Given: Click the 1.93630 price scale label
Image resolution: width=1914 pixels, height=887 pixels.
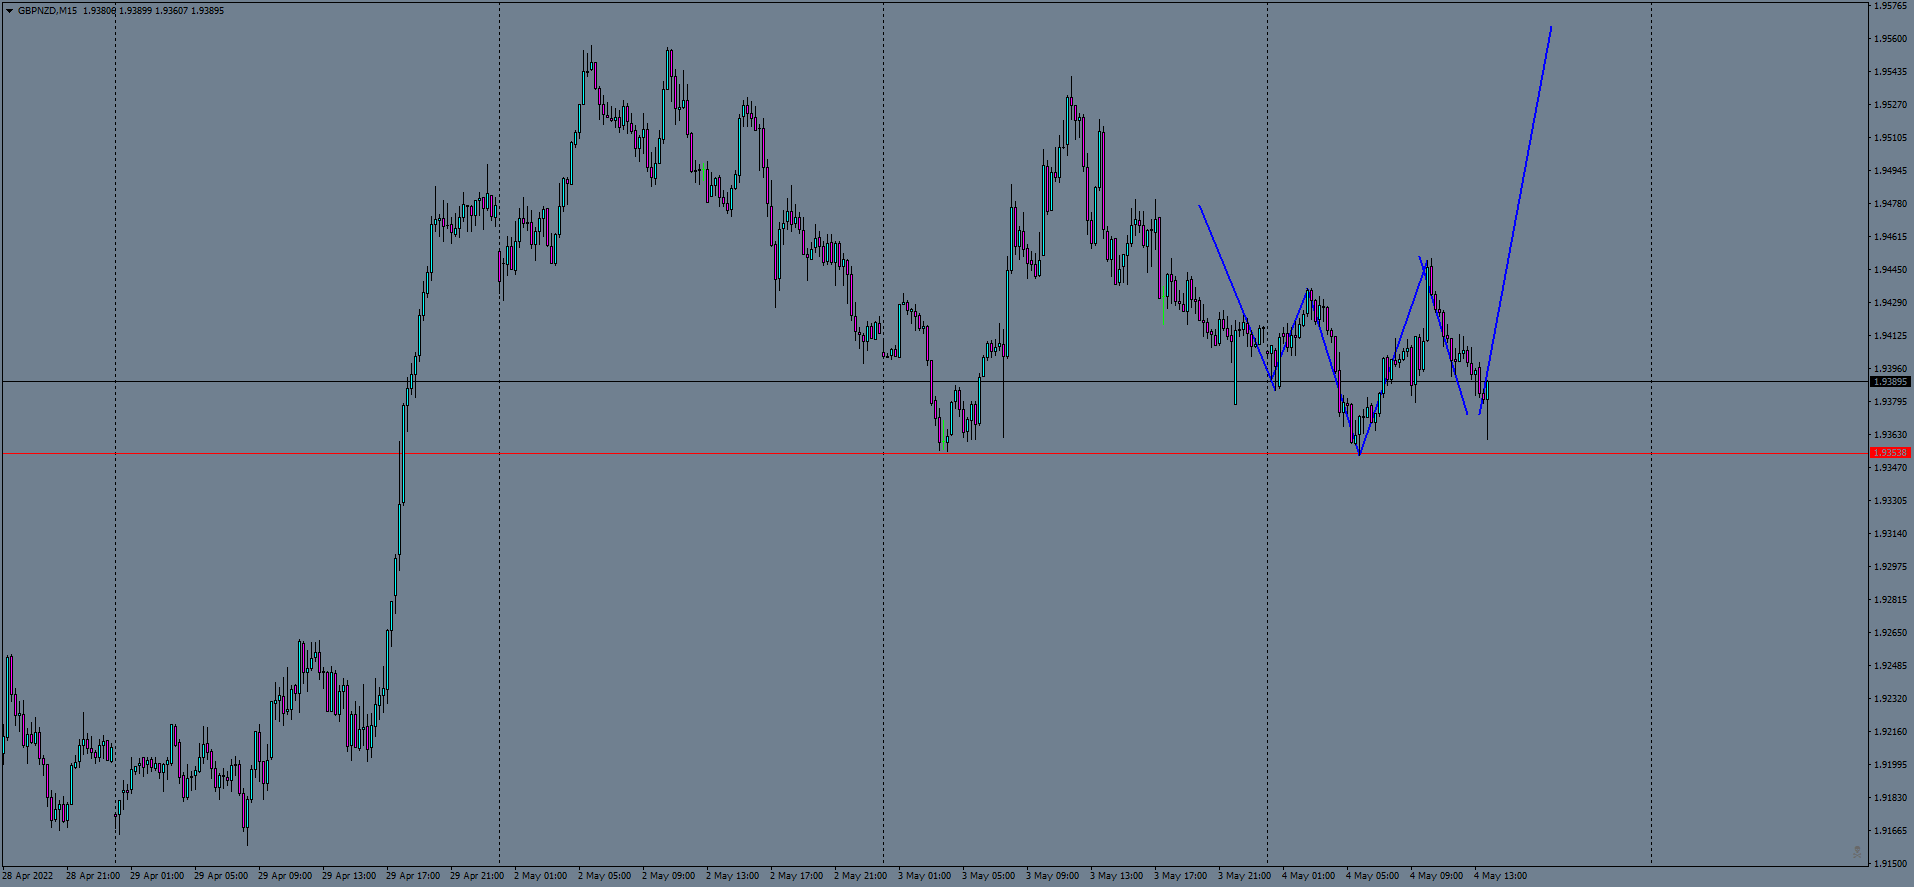Looking at the screenshot, I should tap(1890, 435).
